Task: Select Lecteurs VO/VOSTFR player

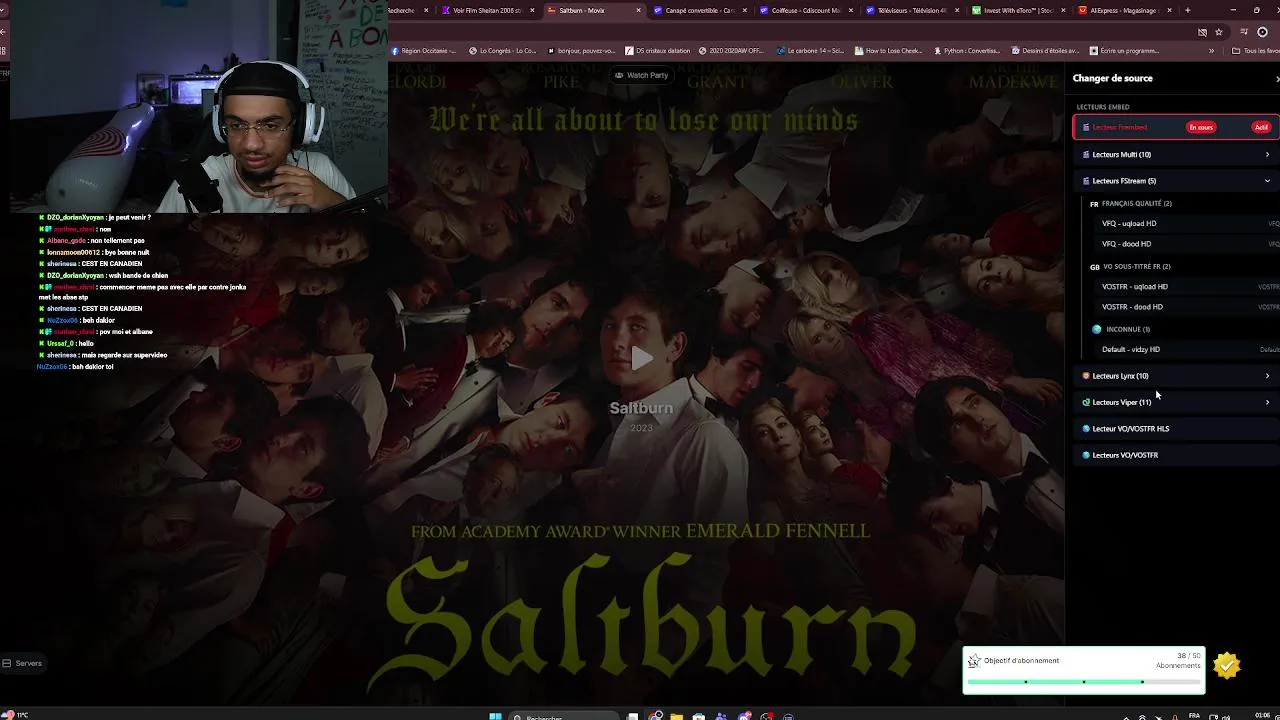Action: click(x=1175, y=455)
